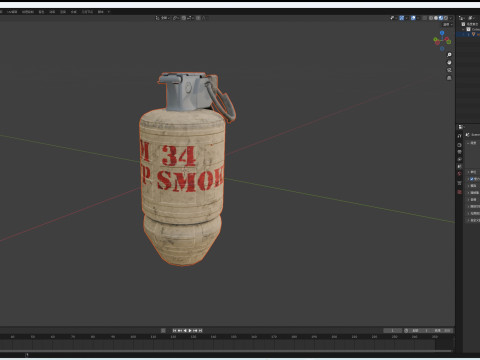Open the viewport shading options dropdown
This screenshot has width=480, height=360.
[451, 18]
